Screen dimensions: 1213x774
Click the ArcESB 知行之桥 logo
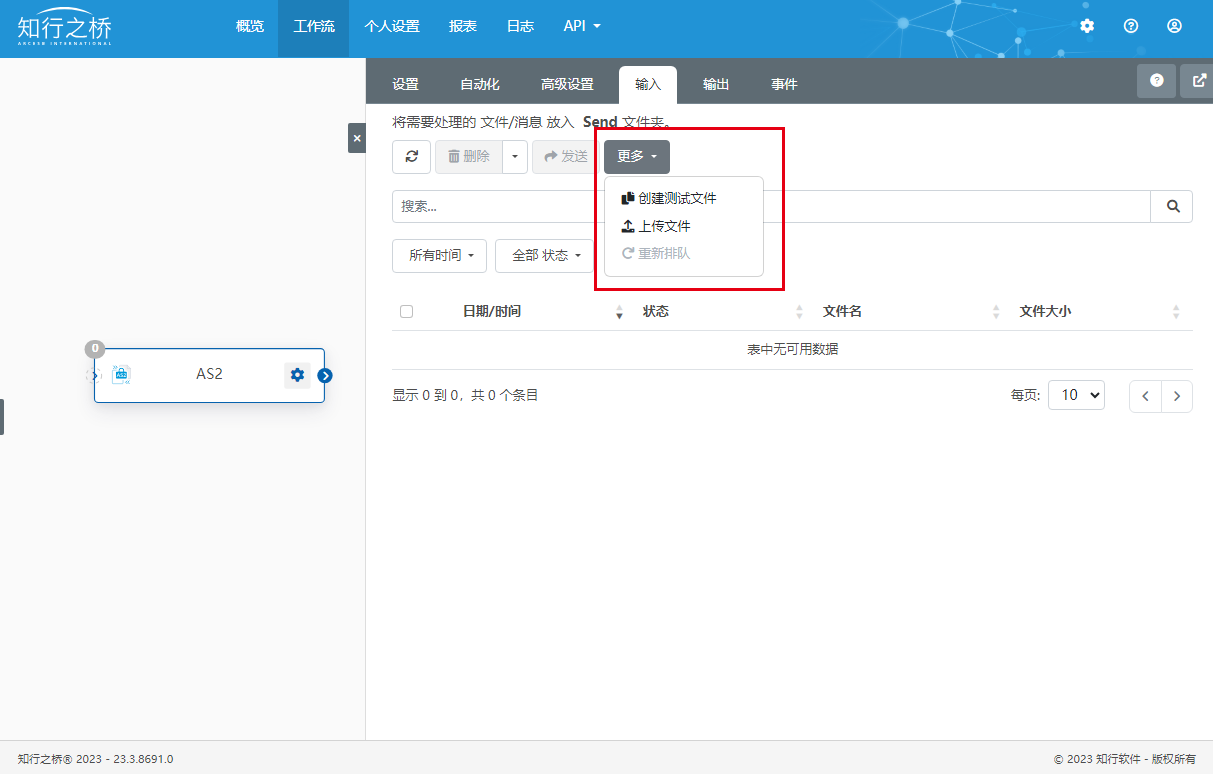pos(65,27)
